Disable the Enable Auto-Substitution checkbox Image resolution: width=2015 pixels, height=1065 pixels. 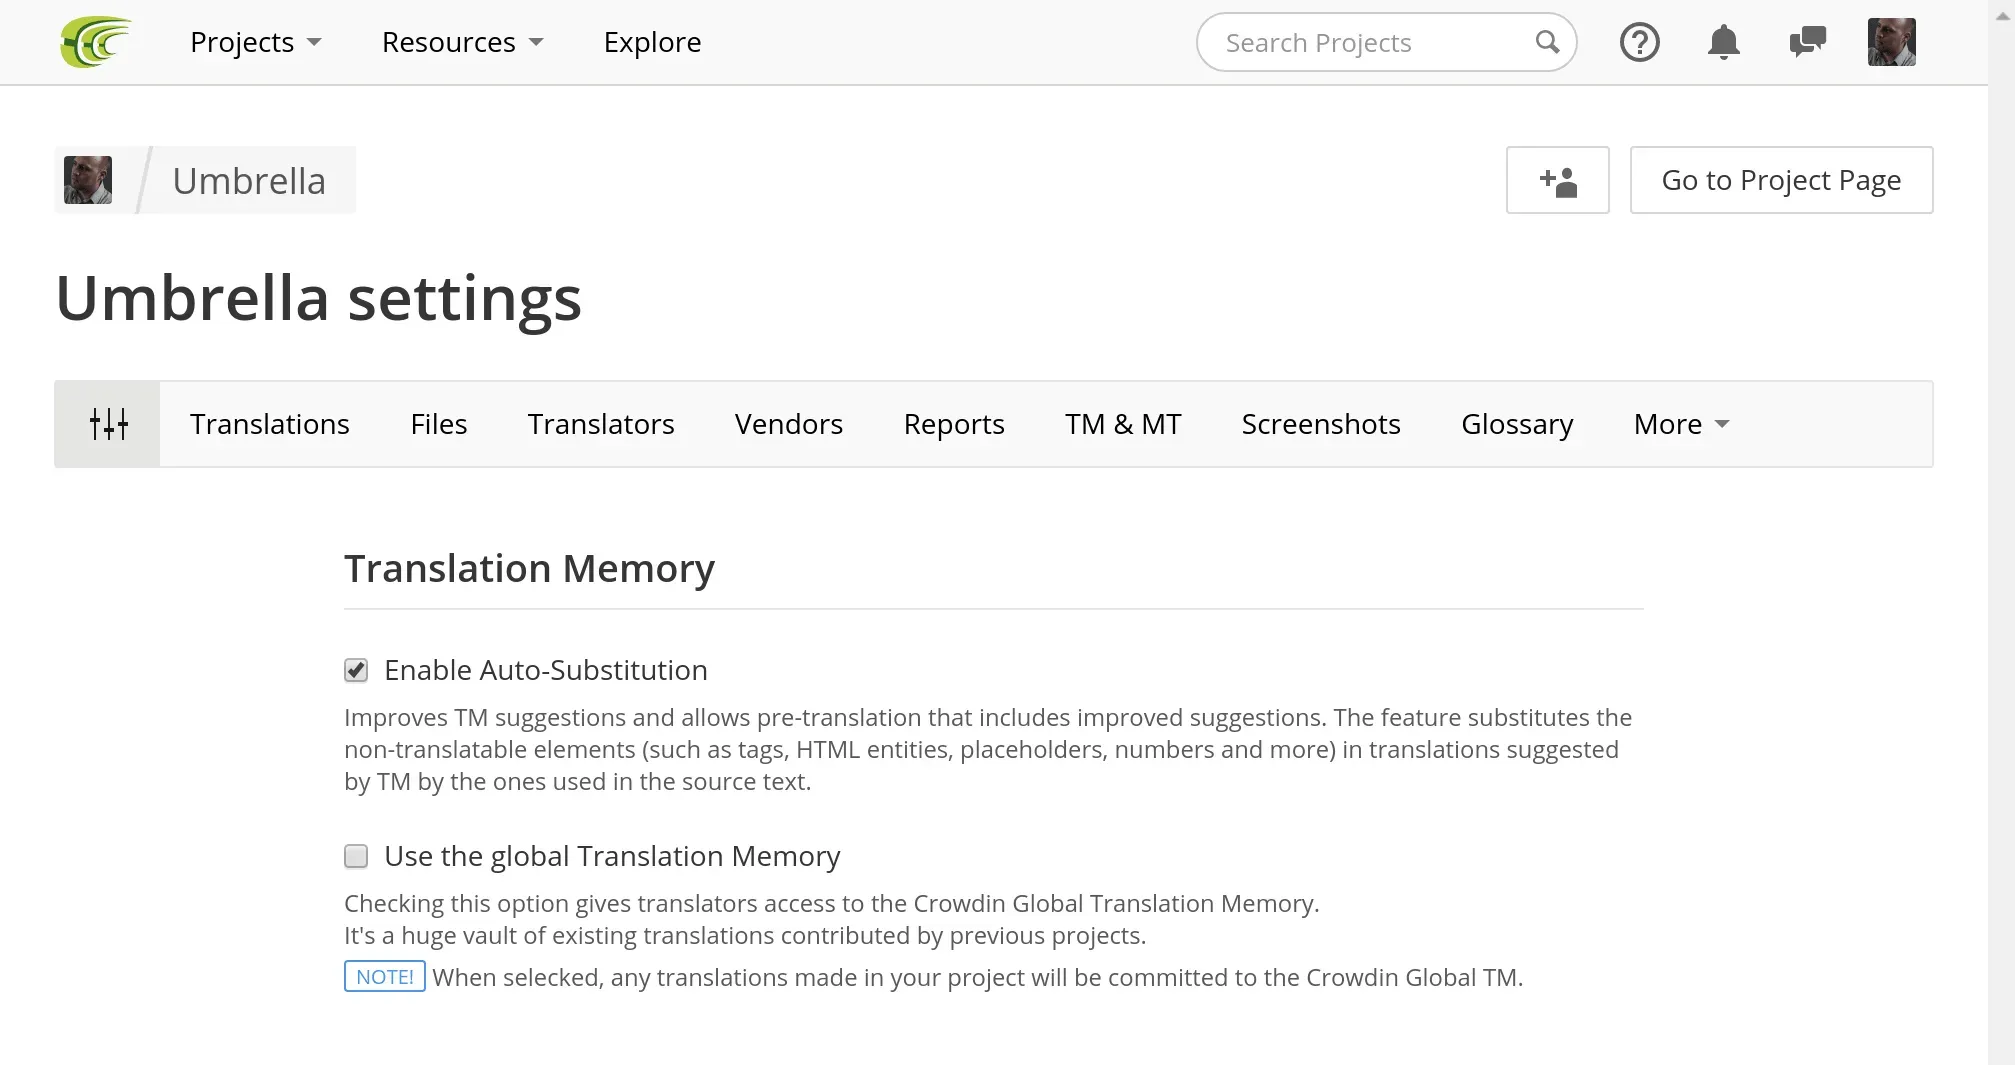click(x=356, y=670)
